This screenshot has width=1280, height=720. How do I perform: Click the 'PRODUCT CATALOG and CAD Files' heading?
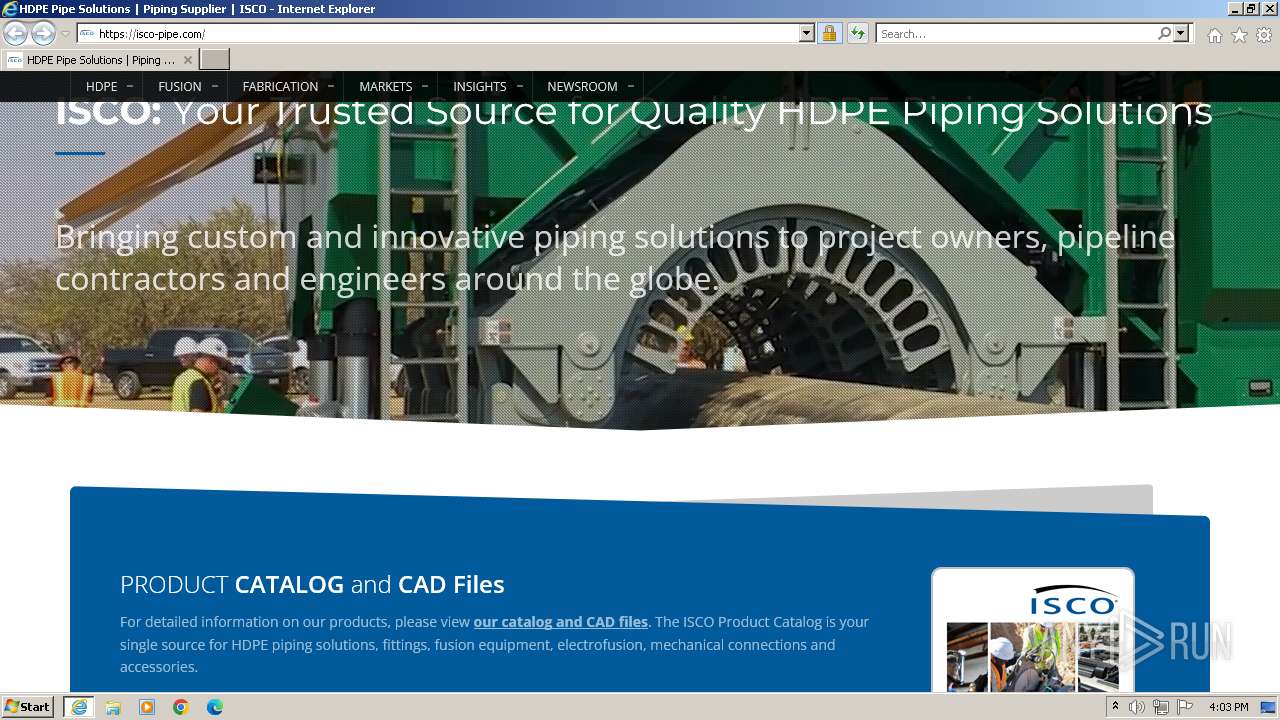[x=312, y=584]
